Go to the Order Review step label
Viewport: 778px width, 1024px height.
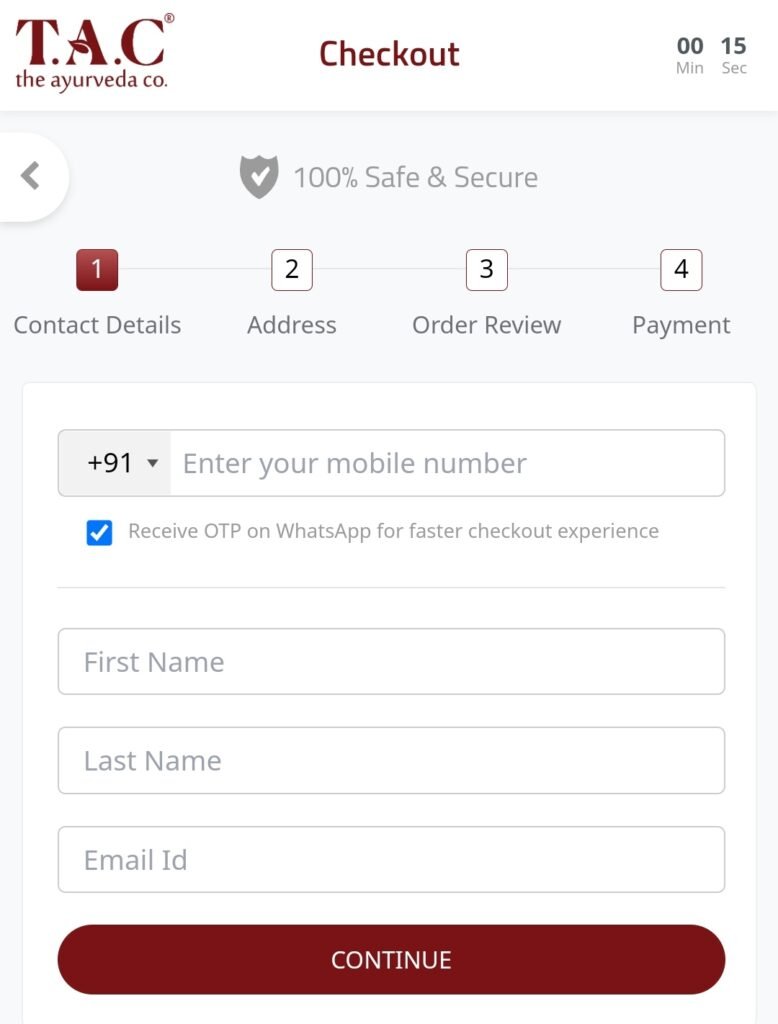click(487, 325)
